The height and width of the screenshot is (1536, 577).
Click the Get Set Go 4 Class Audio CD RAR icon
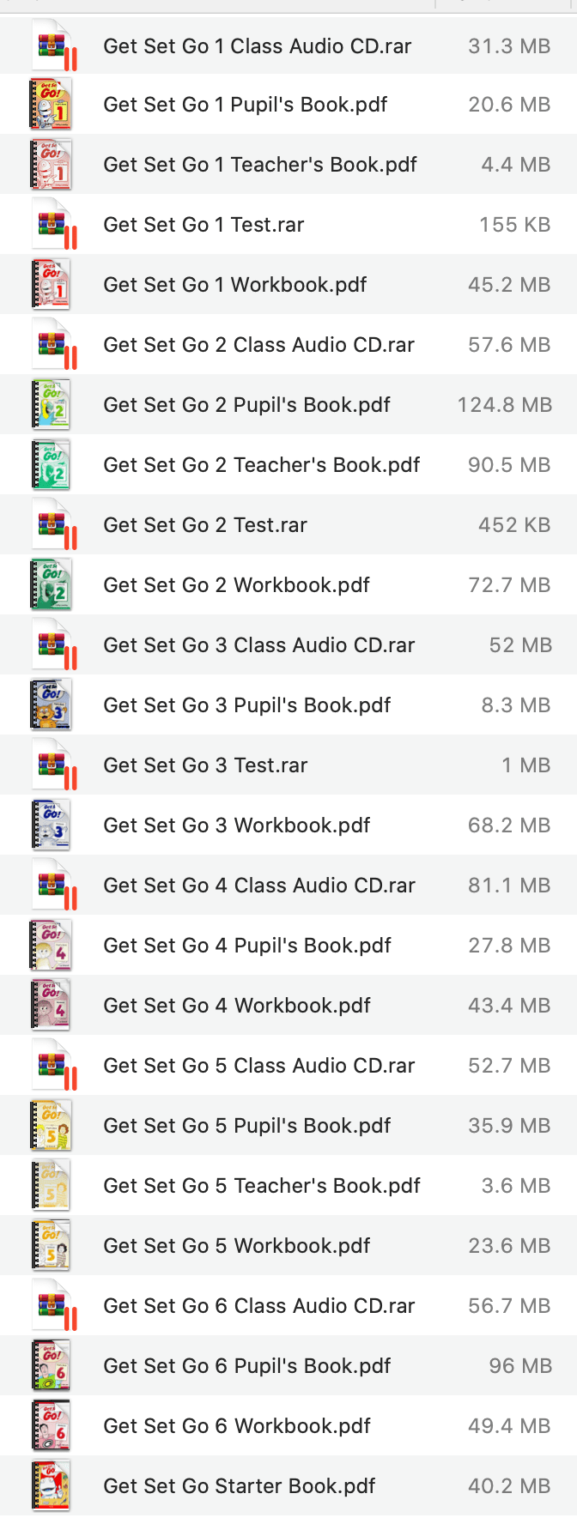coord(52,885)
